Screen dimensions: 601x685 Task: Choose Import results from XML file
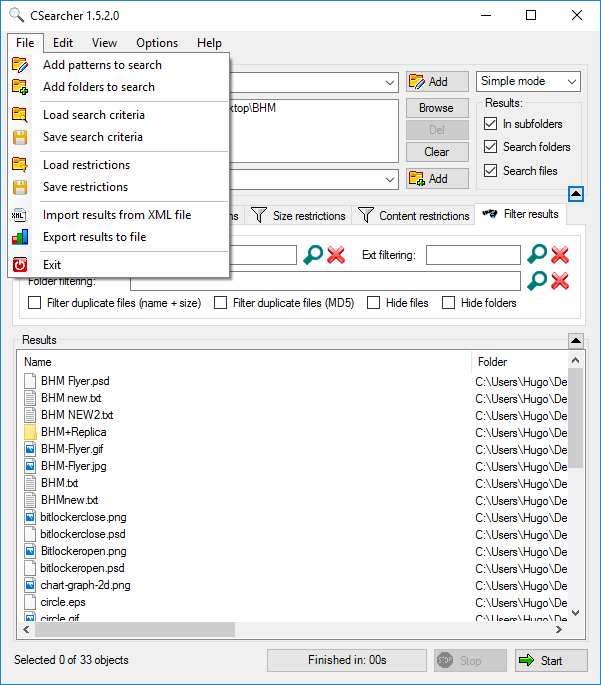[x=119, y=215]
